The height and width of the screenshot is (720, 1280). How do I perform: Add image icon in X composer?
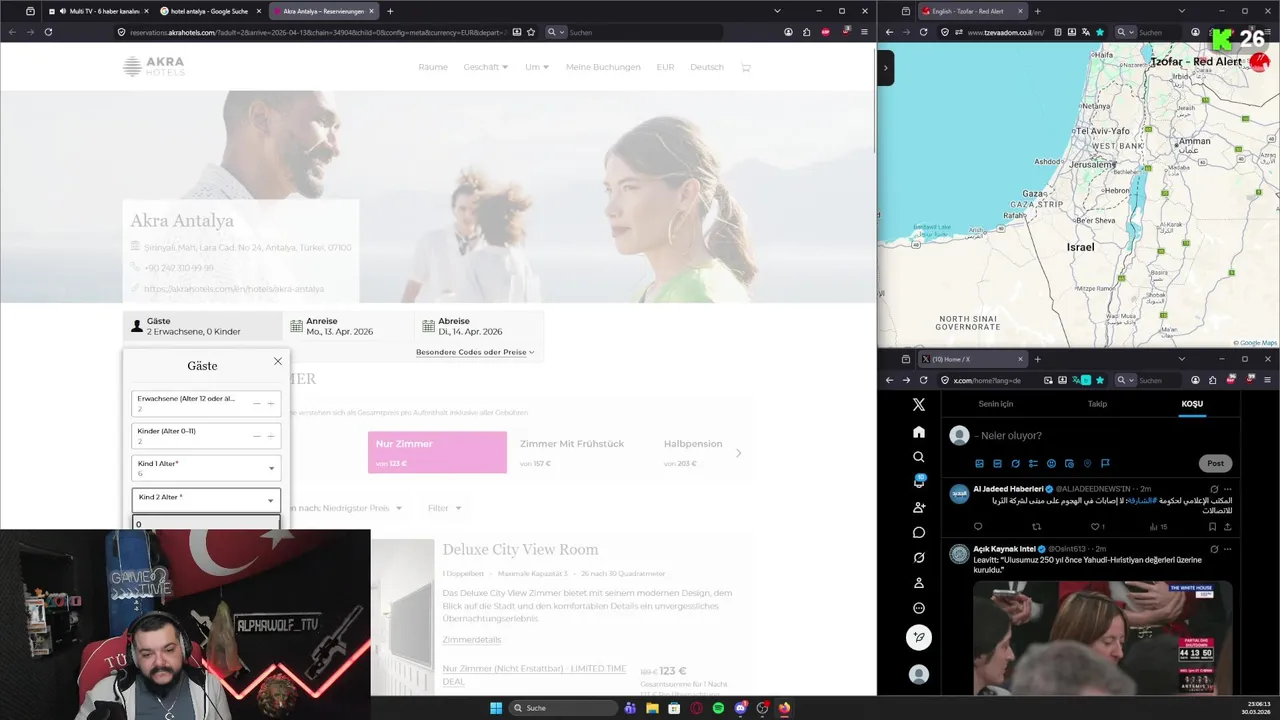pos(979,464)
